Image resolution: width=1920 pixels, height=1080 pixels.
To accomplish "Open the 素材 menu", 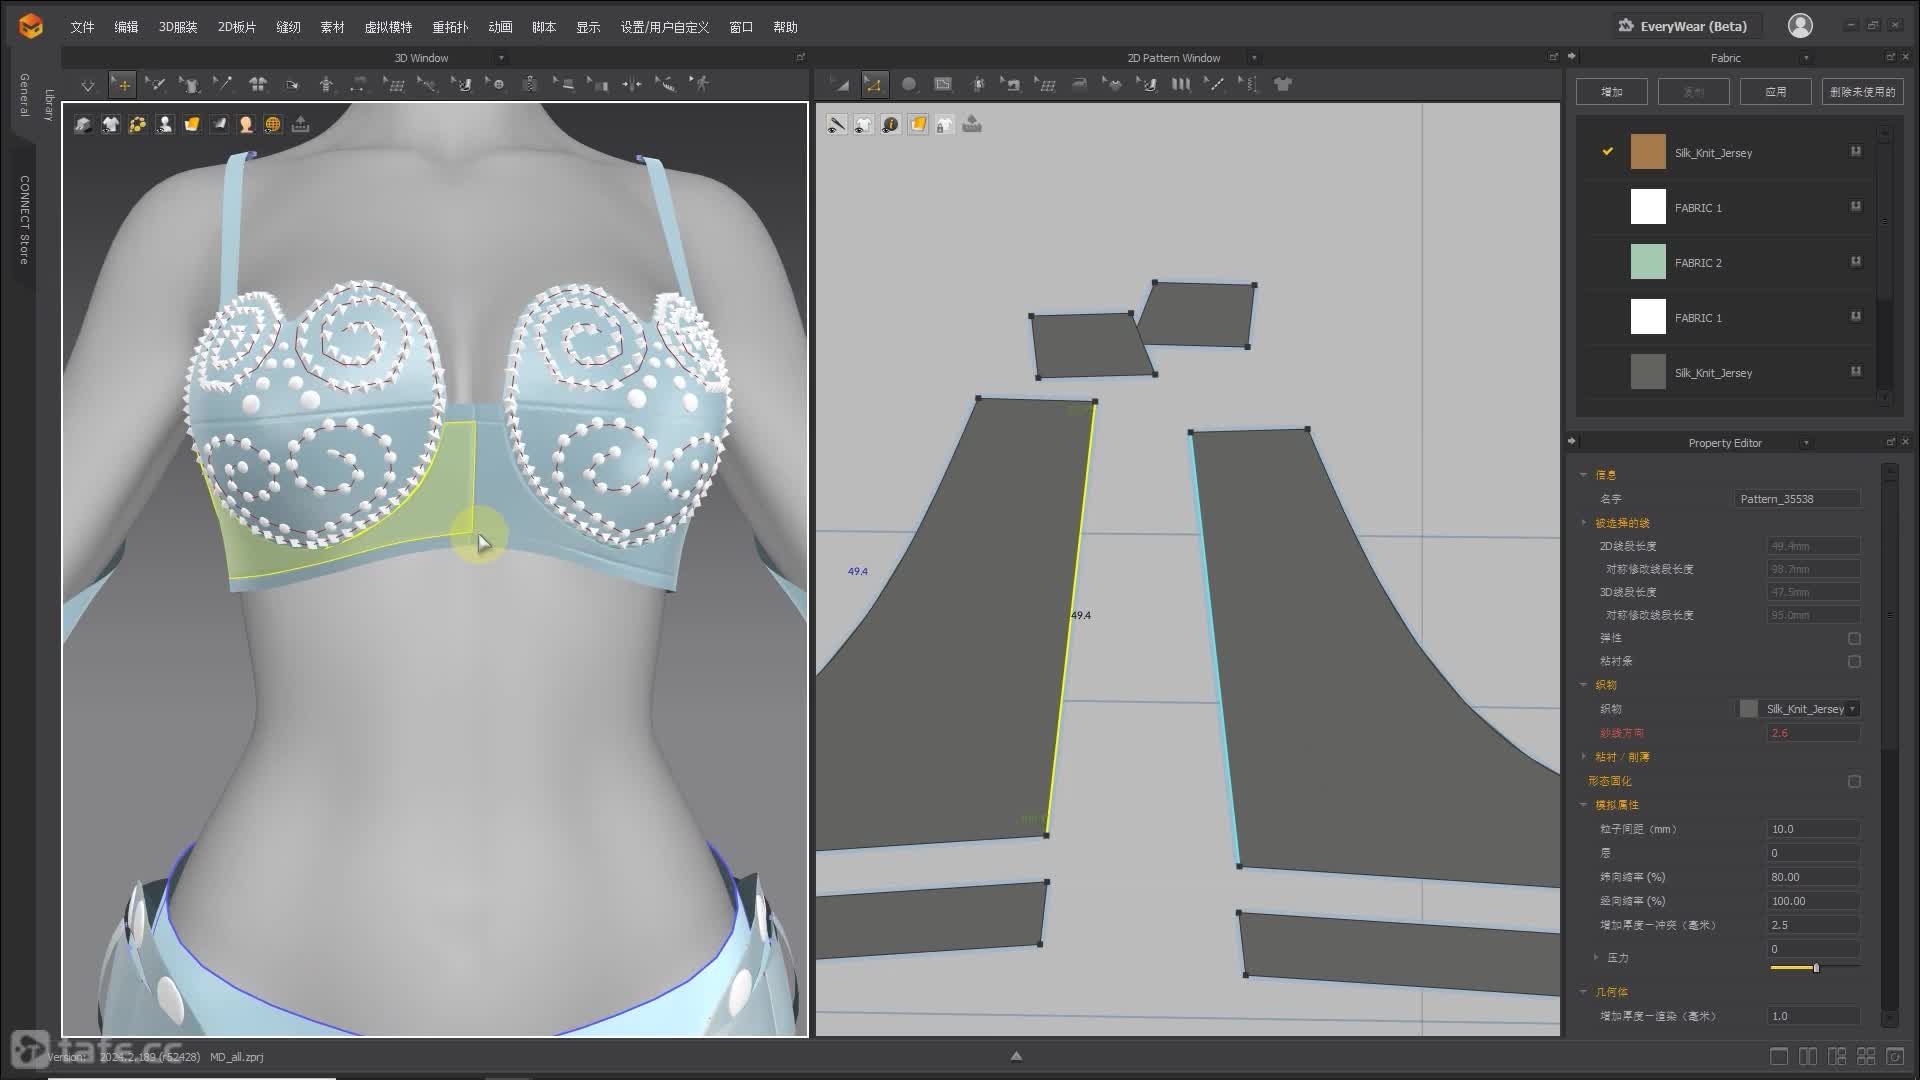I will tap(332, 27).
